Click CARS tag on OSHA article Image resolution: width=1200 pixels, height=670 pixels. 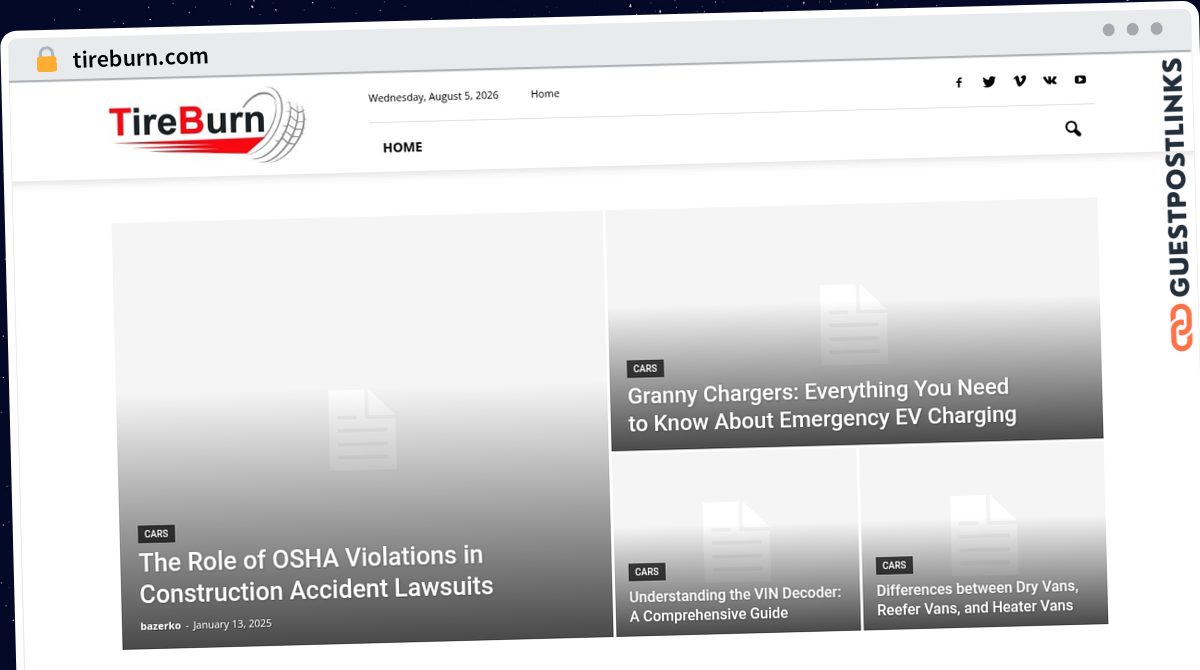[156, 534]
